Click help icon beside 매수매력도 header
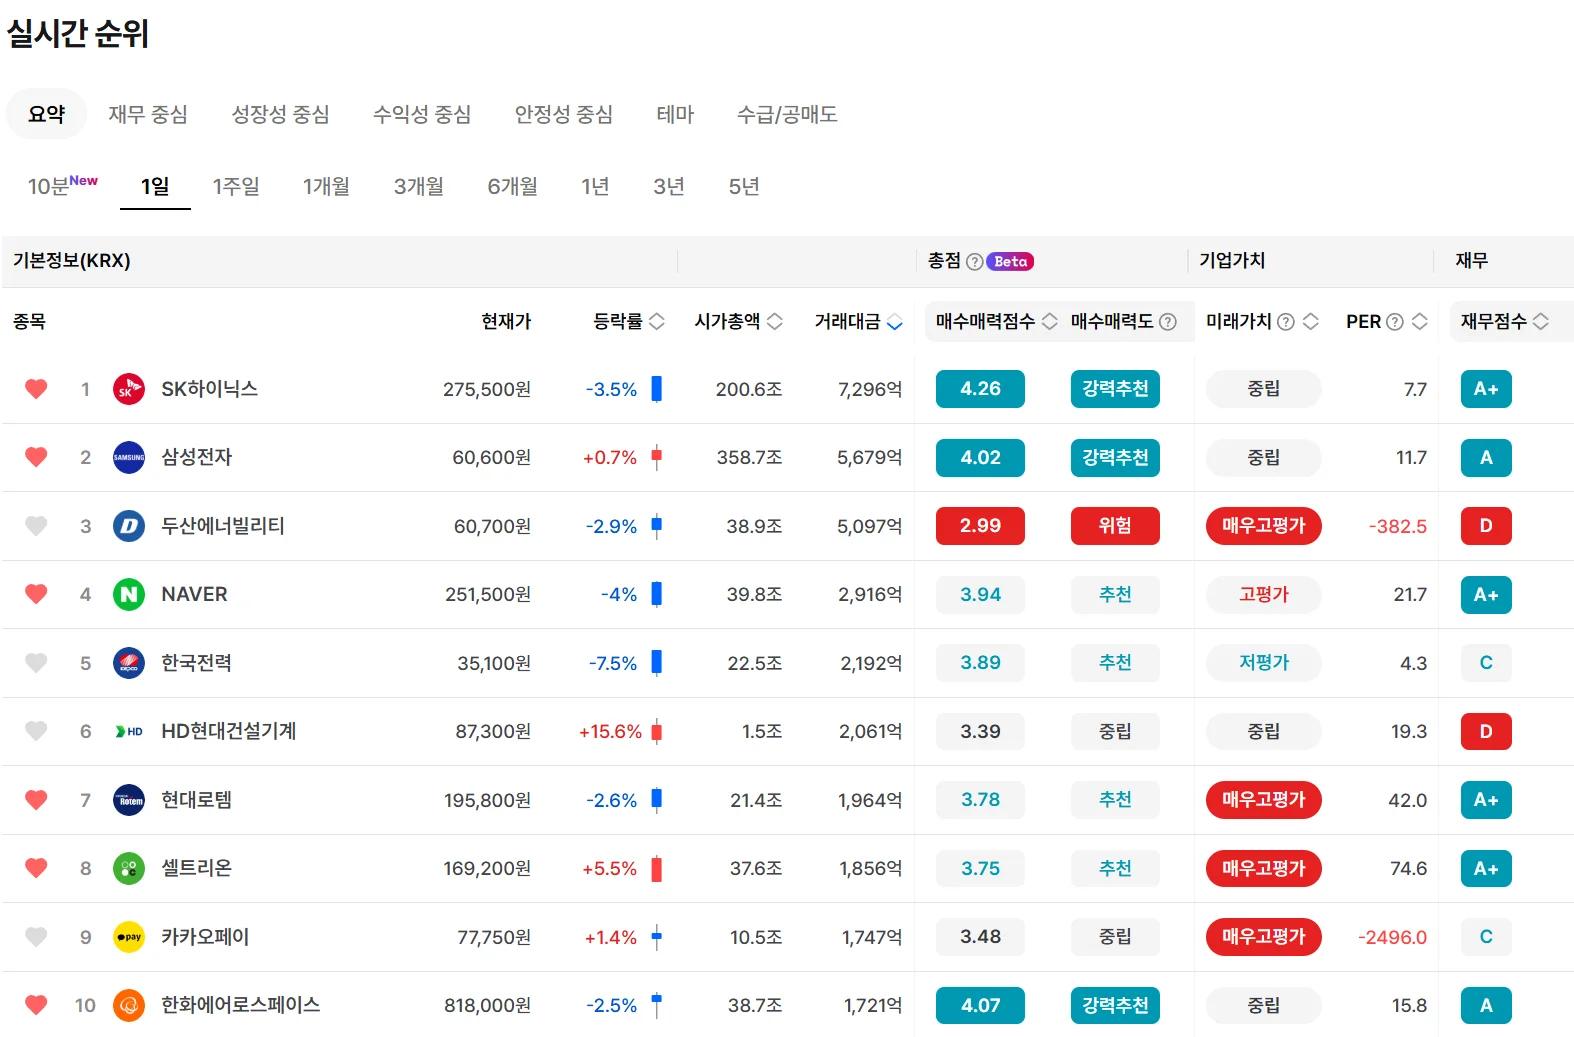Viewport: 1574px width, 1037px height. click(1167, 322)
